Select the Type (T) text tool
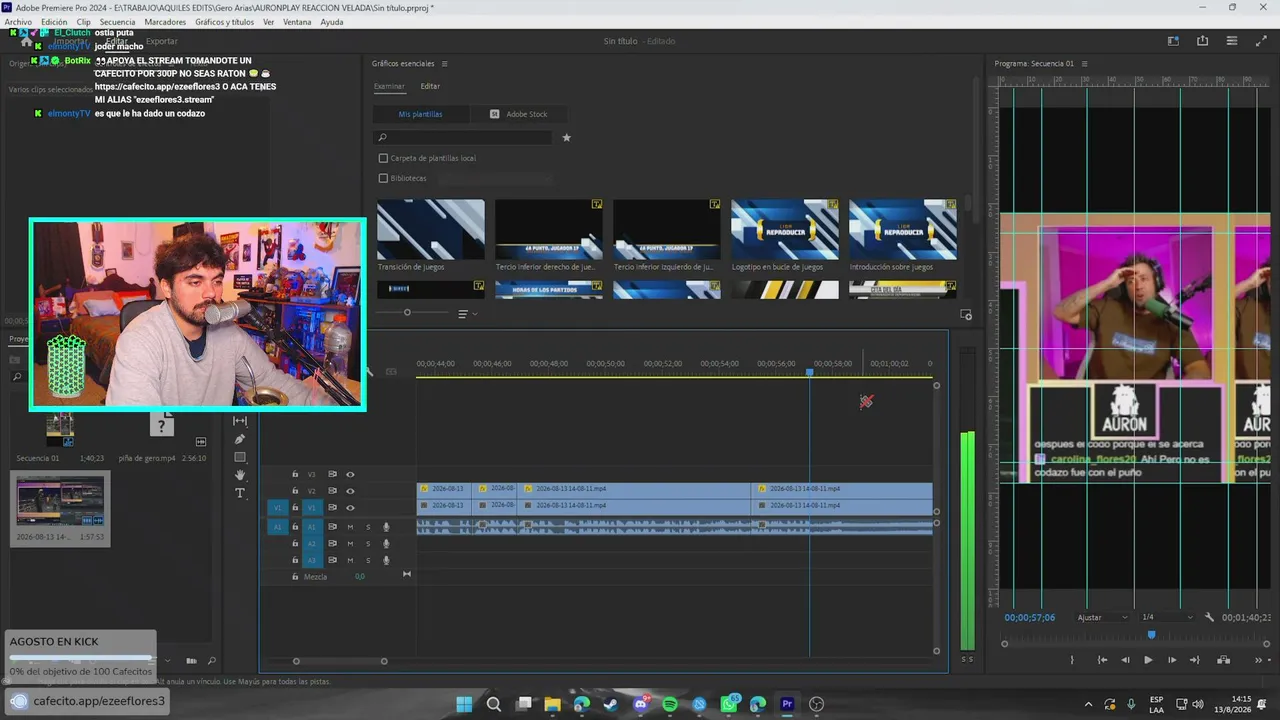The height and width of the screenshot is (720, 1280). (240, 493)
